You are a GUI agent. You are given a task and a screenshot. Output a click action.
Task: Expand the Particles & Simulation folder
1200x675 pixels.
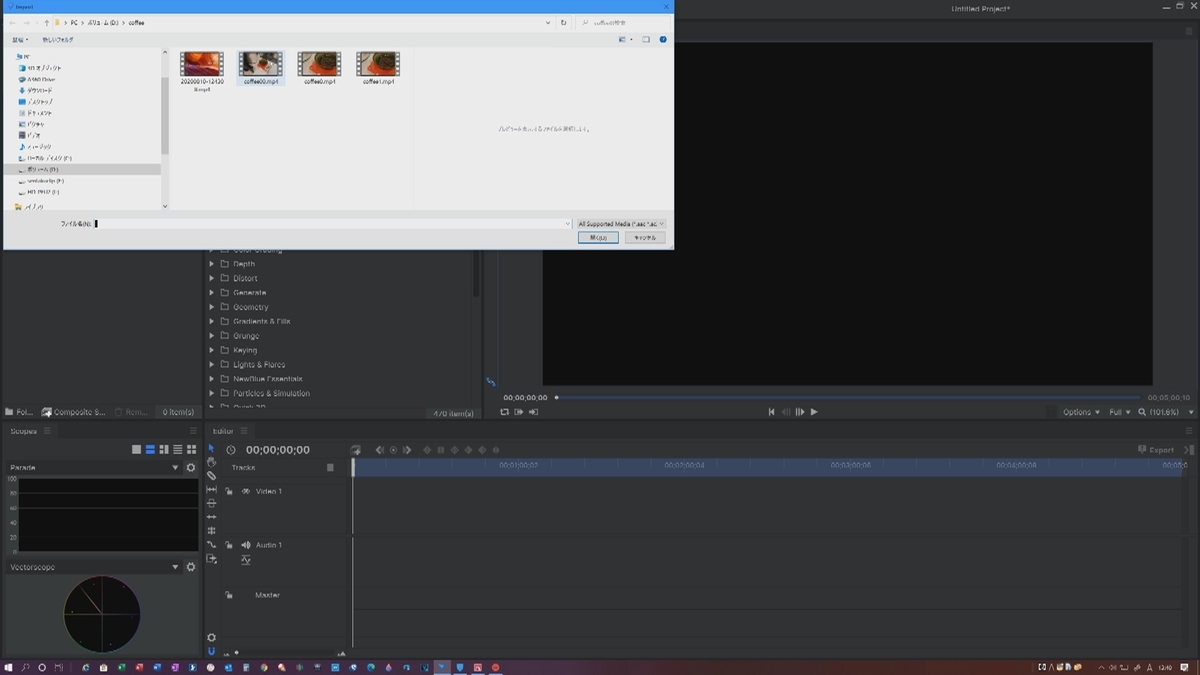211,393
